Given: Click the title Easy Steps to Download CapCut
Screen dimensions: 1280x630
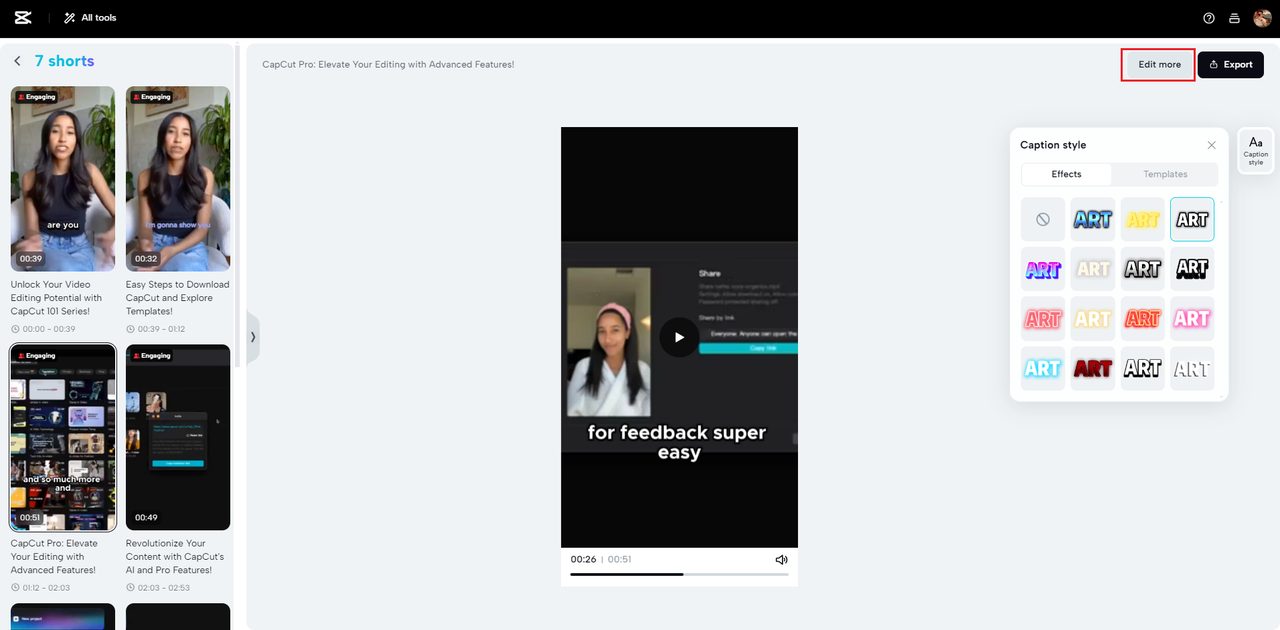Looking at the screenshot, I should pos(178,298).
